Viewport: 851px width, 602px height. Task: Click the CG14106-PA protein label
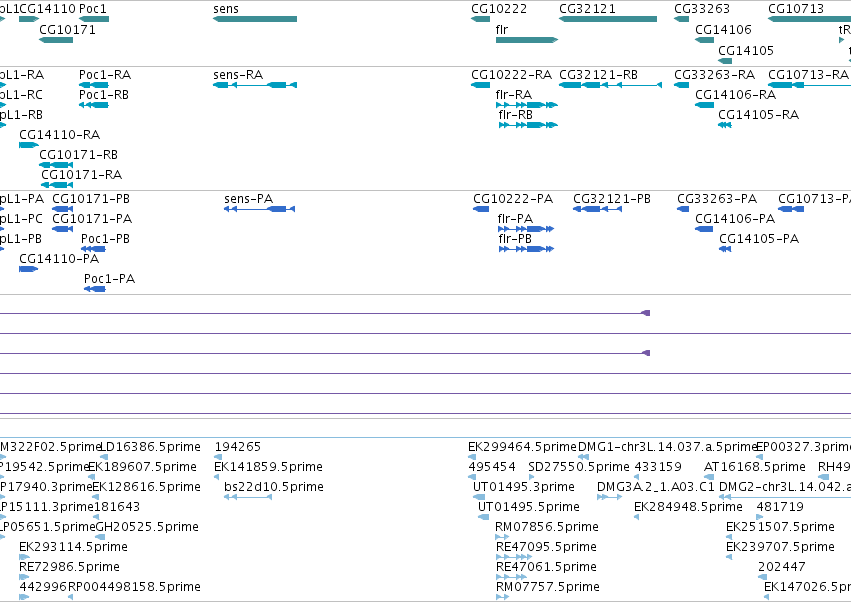click(x=735, y=219)
